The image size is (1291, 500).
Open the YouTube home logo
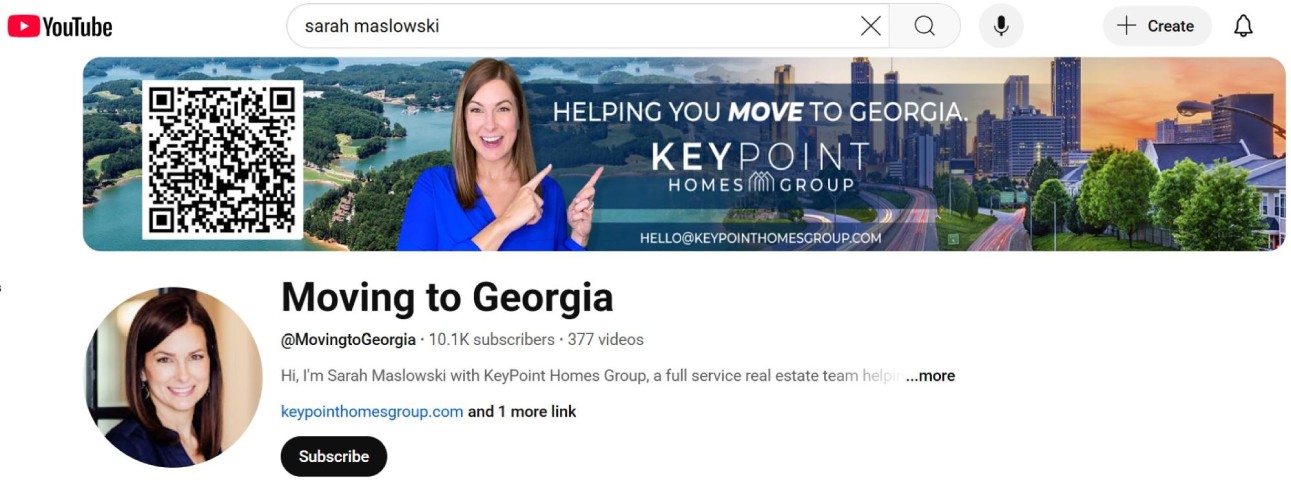pos(60,26)
